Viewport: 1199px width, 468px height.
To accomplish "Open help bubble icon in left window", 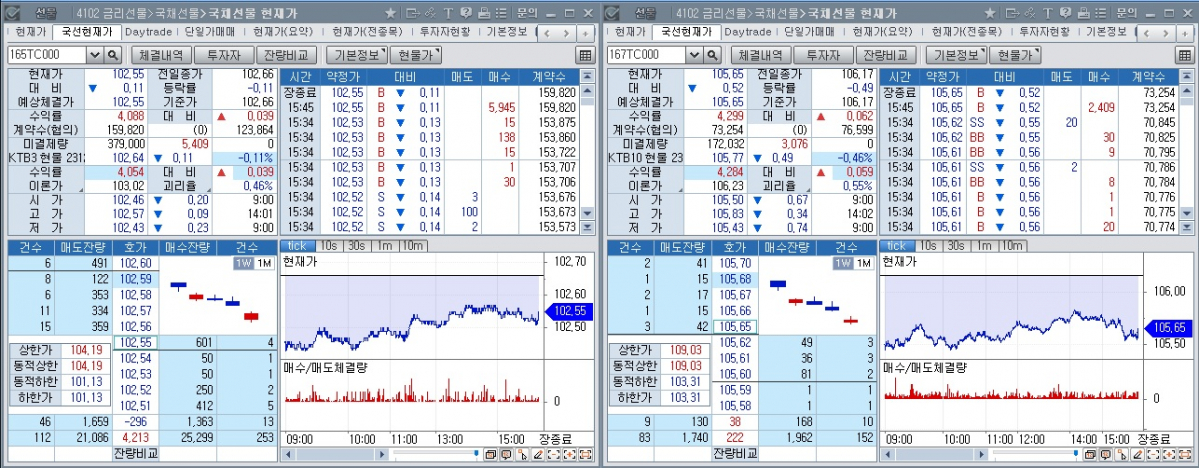I will pos(466,13).
